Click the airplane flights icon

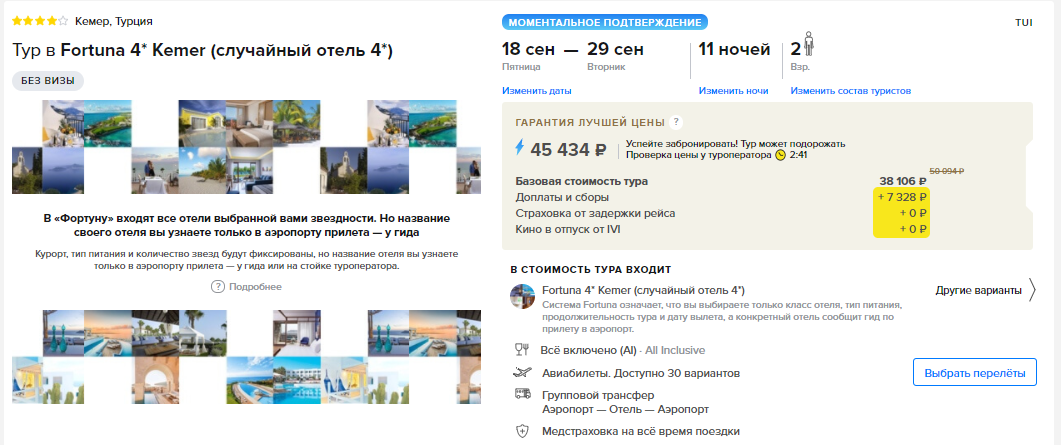click(522, 373)
